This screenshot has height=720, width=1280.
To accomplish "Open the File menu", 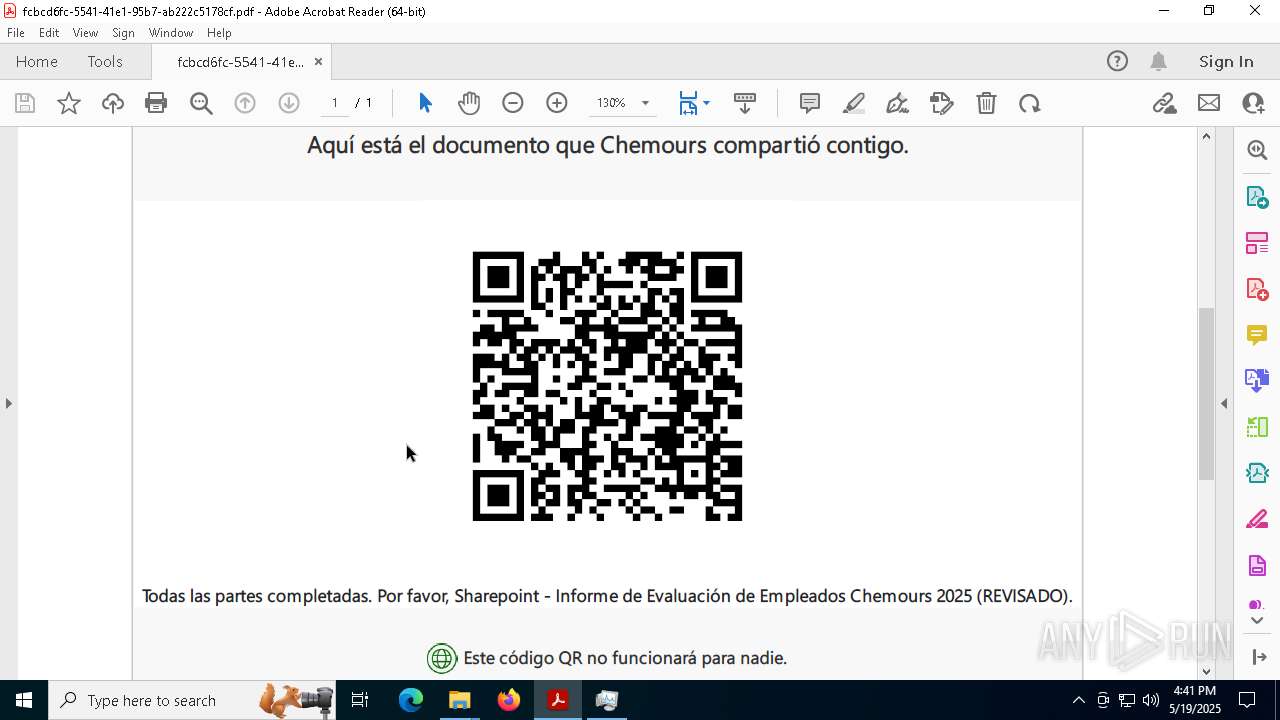I will 16,33.
